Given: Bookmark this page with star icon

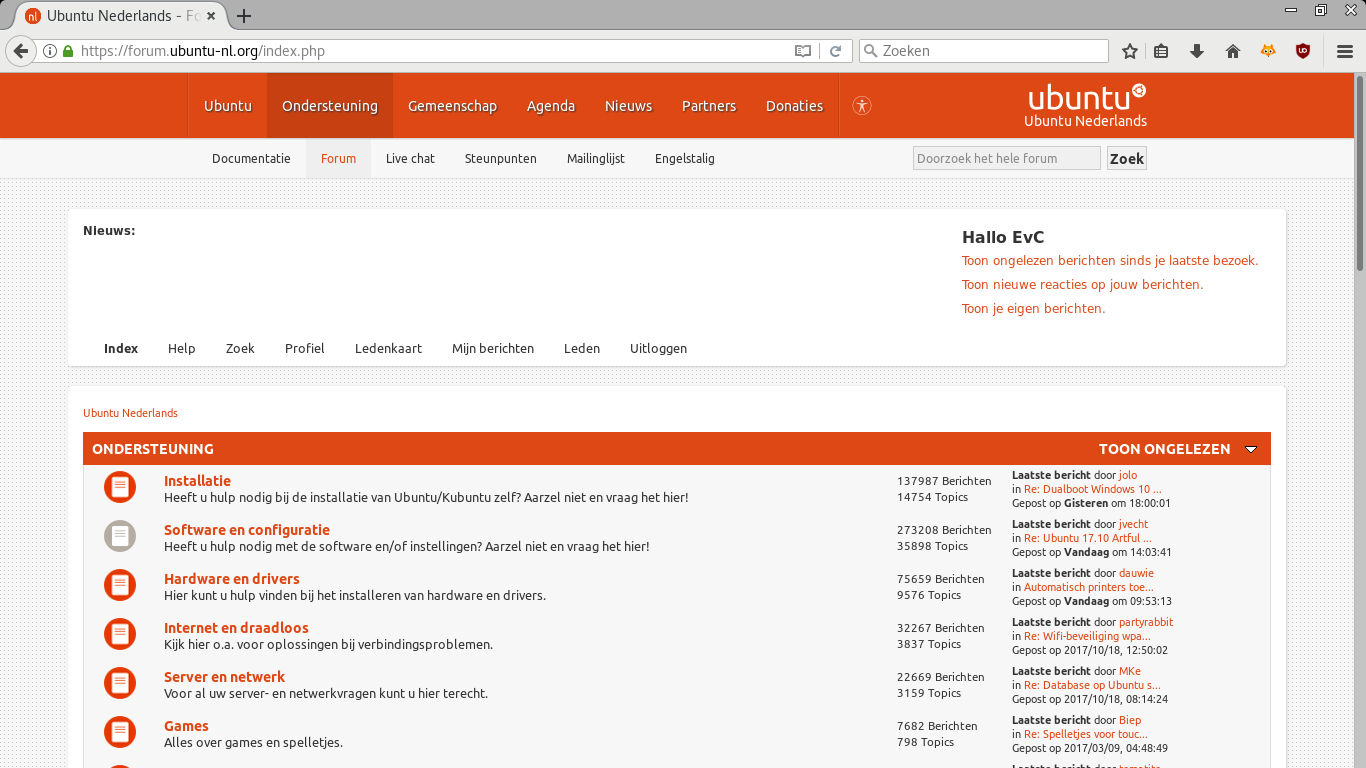Looking at the screenshot, I should [1130, 51].
